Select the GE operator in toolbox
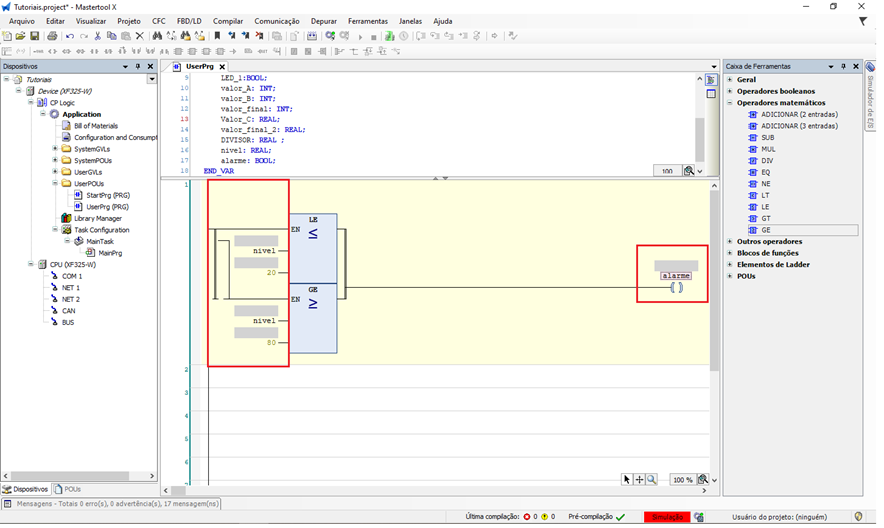 [x=765, y=230]
